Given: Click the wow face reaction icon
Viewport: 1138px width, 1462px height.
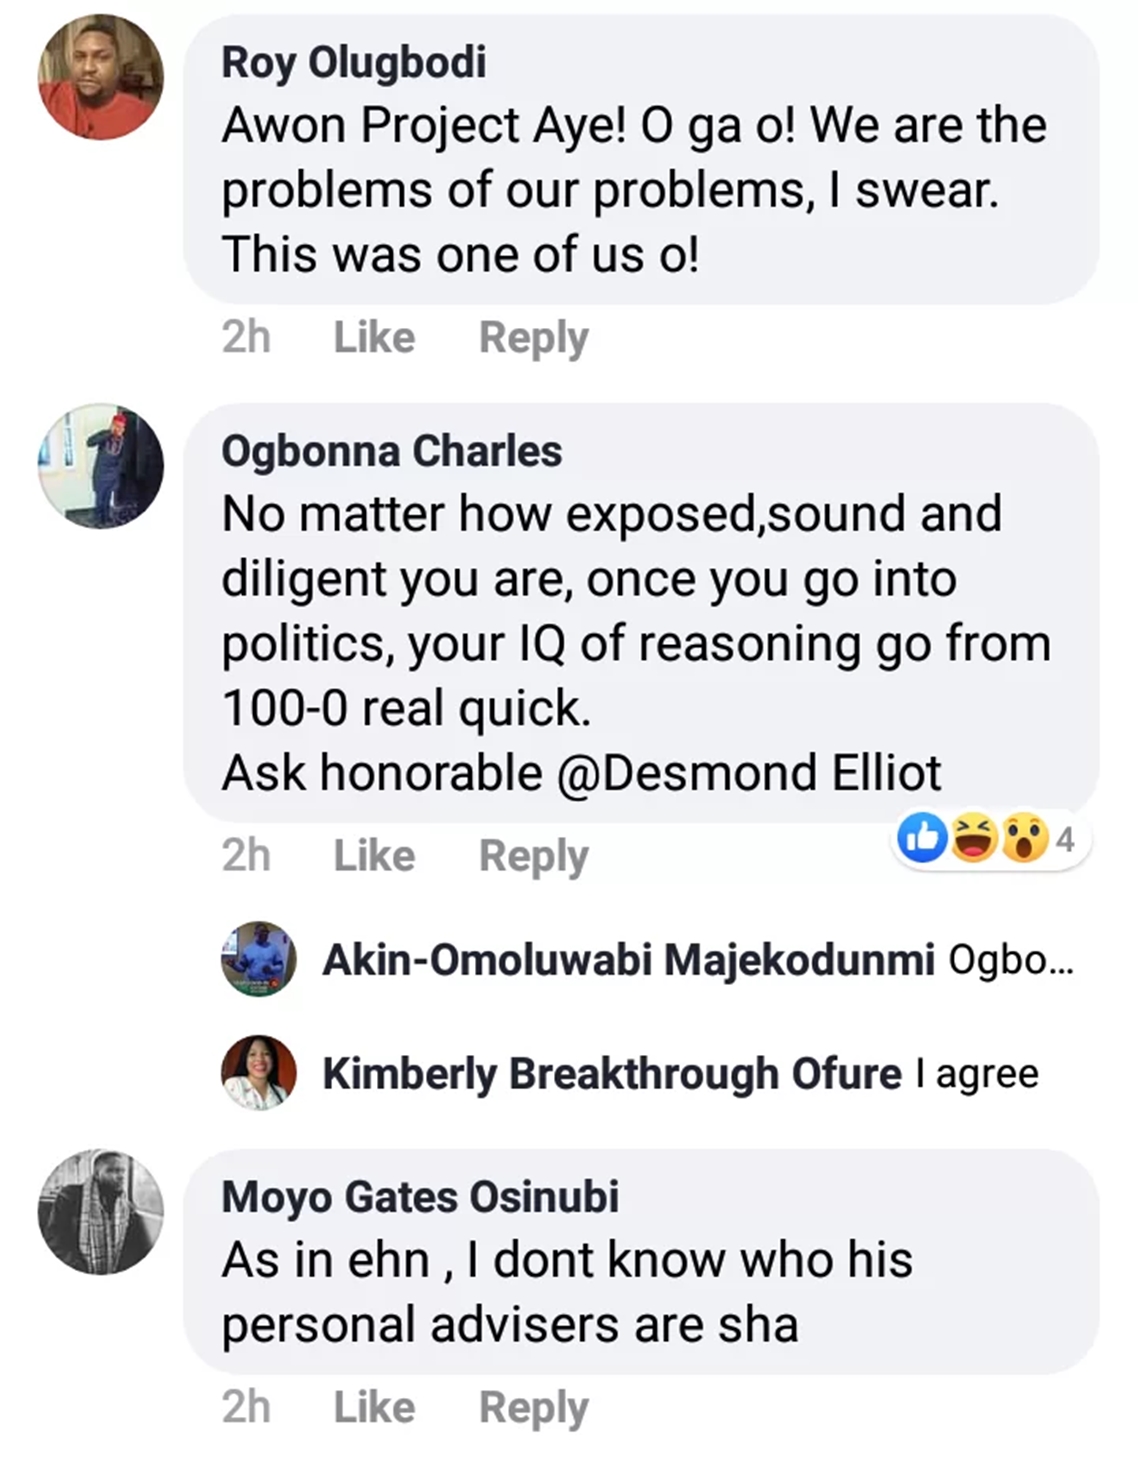Looking at the screenshot, I should pyautogui.click(x=1024, y=838).
